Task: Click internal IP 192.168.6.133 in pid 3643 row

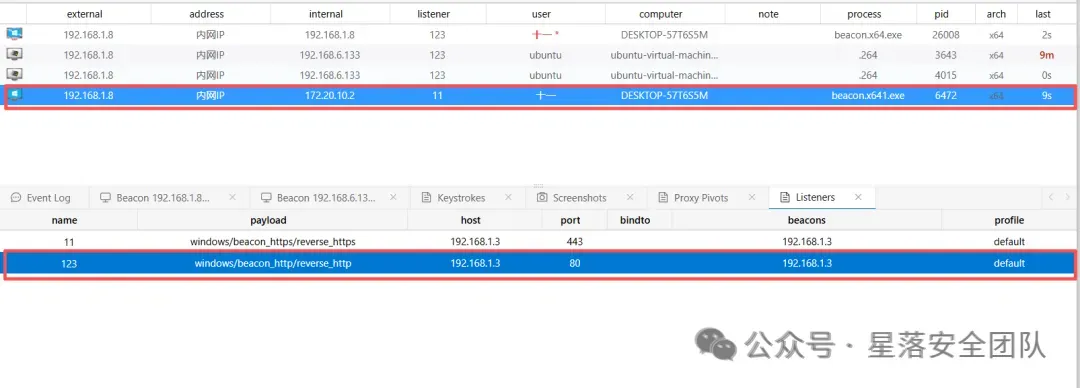Action: pos(329,55)
